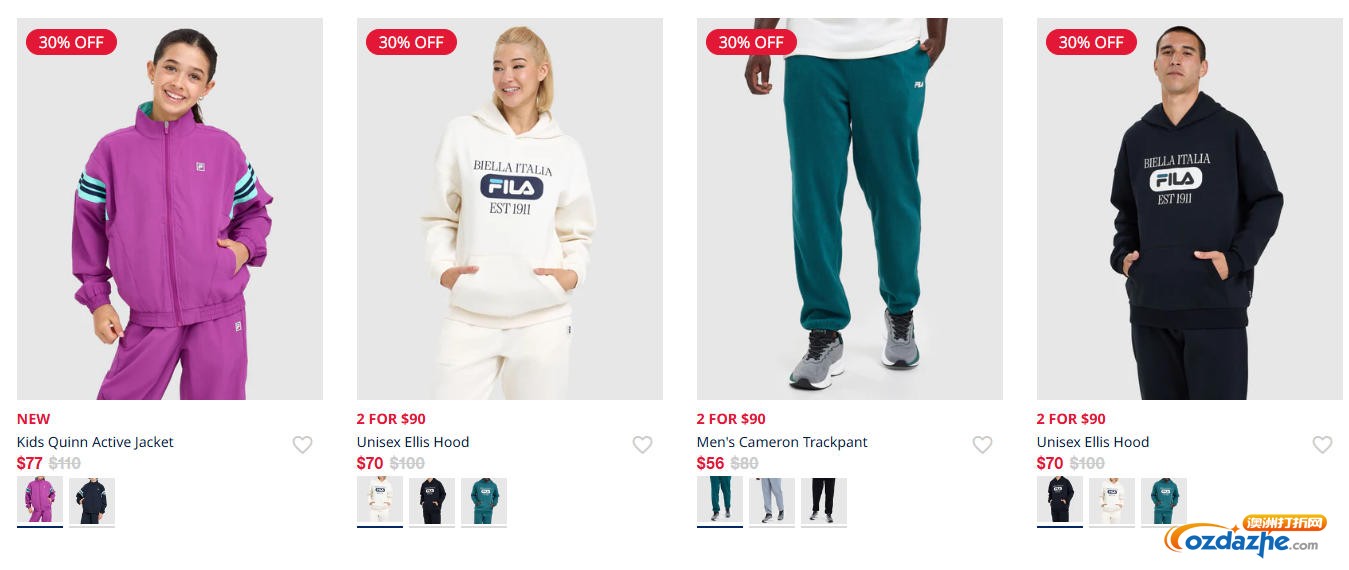This screenshot has height=570, width=1349.
Task: Select navy Kids Quinn jacket color swatch
Action: click(92, 500)
